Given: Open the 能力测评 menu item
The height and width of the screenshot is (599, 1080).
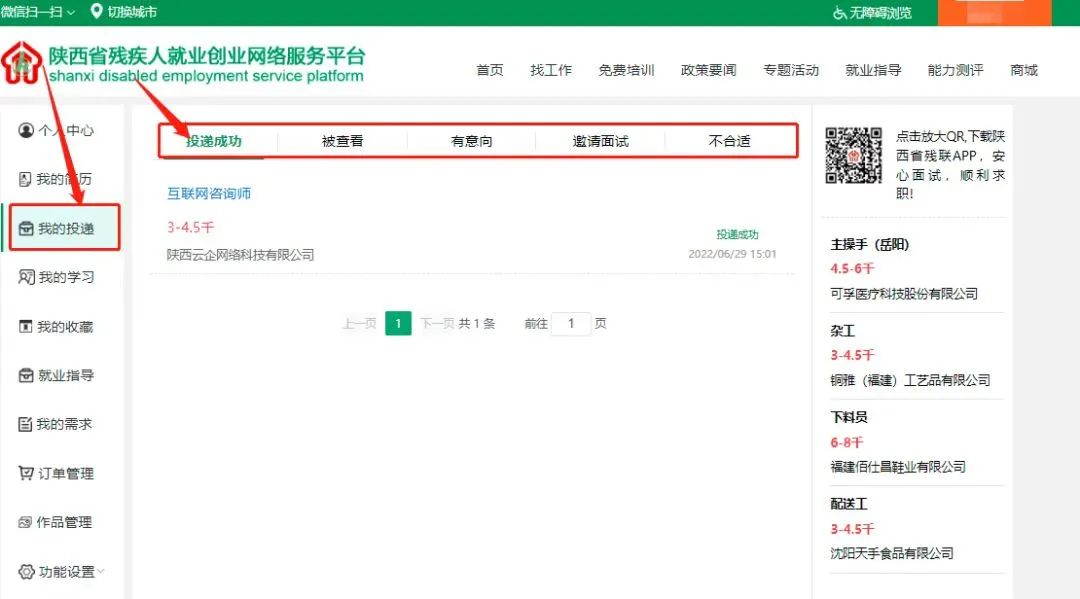Looking at the screenshot, I should 956,71.
